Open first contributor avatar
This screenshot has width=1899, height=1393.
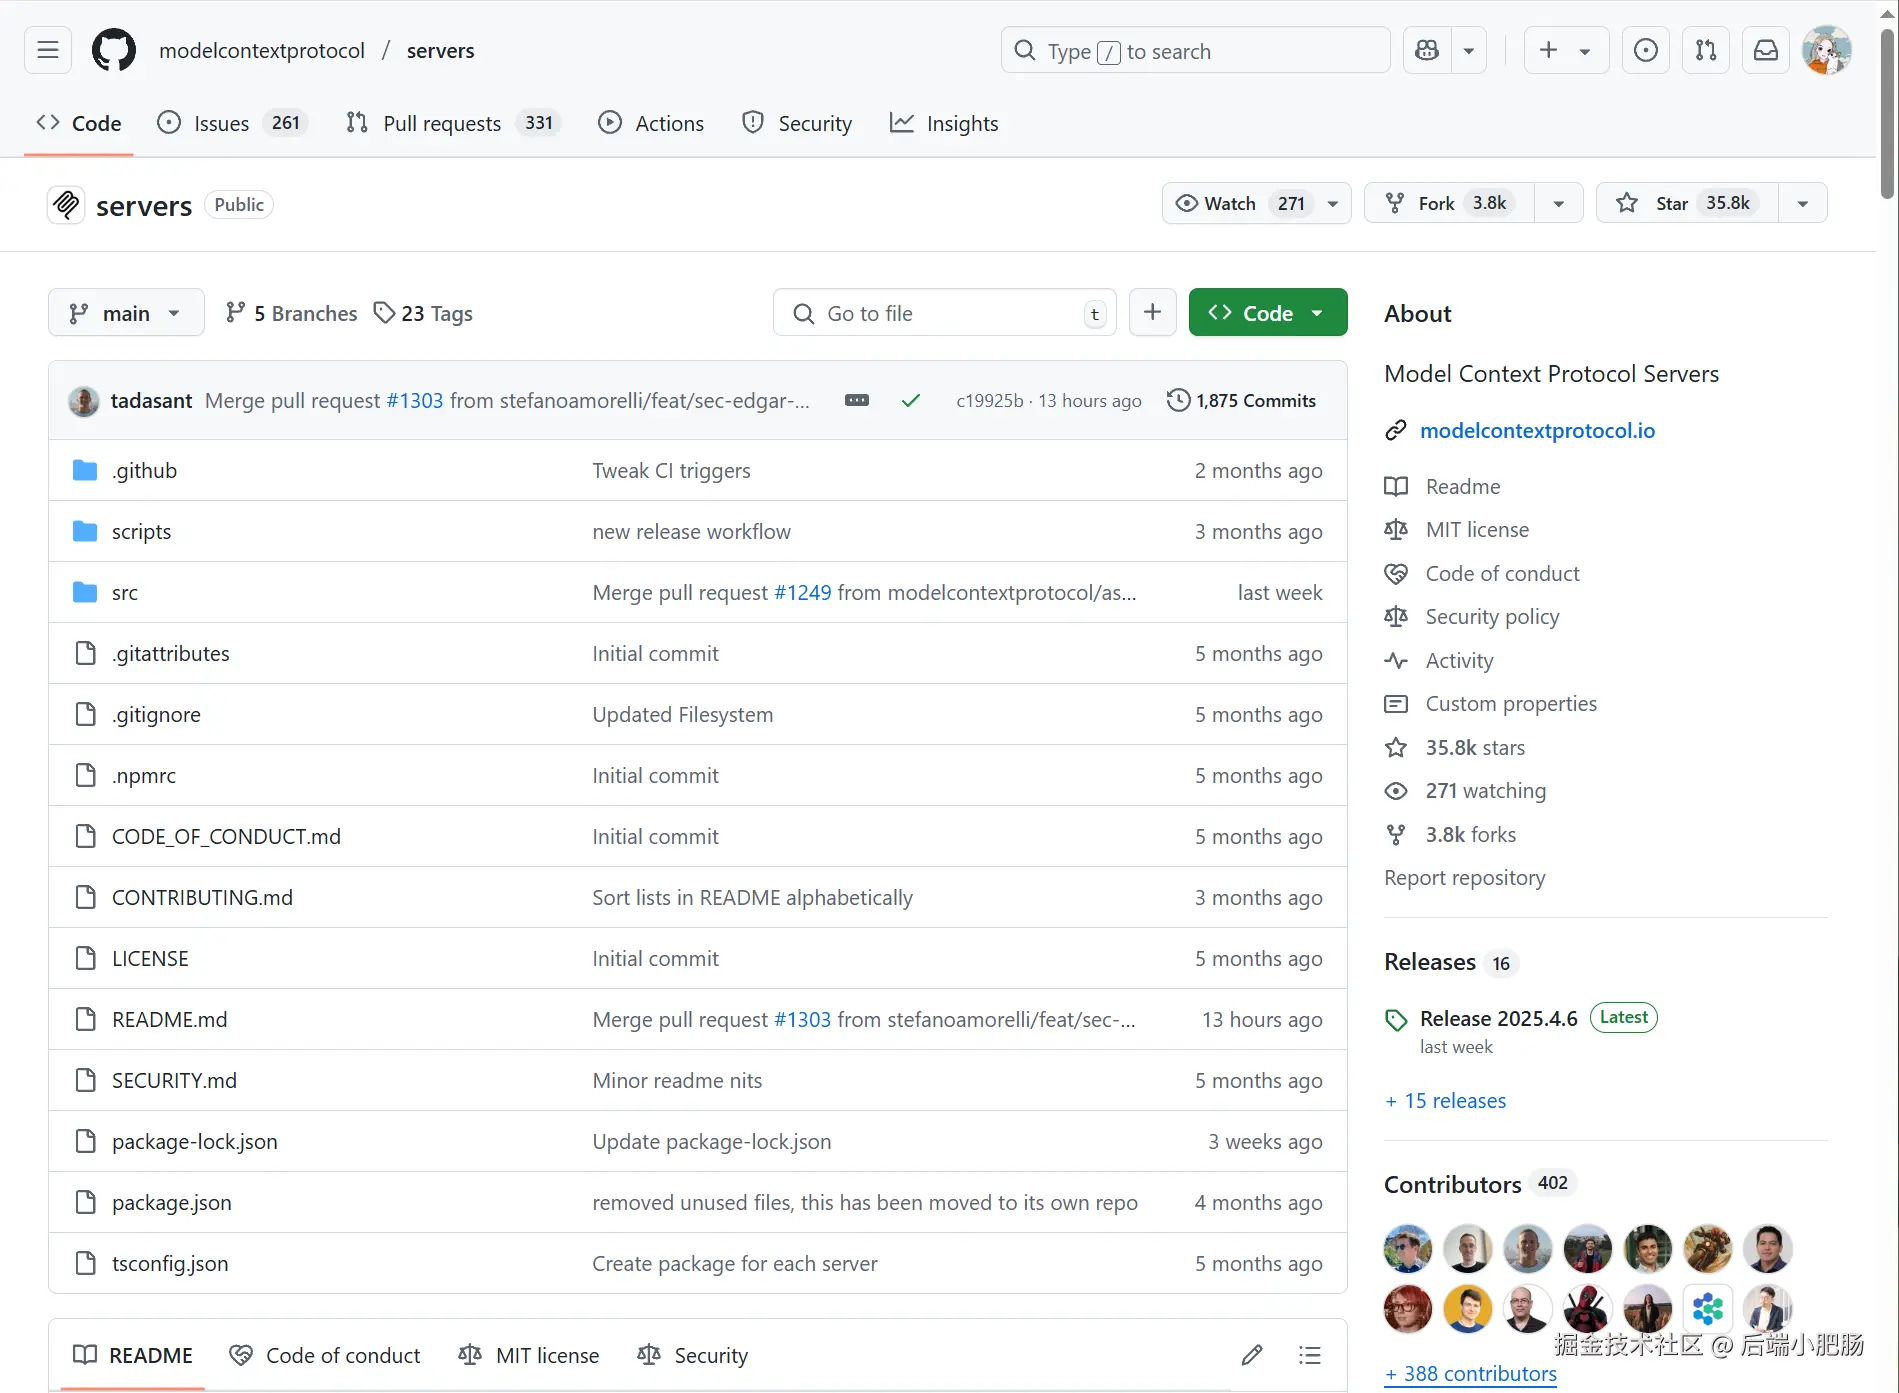tap(1408, 1249)
